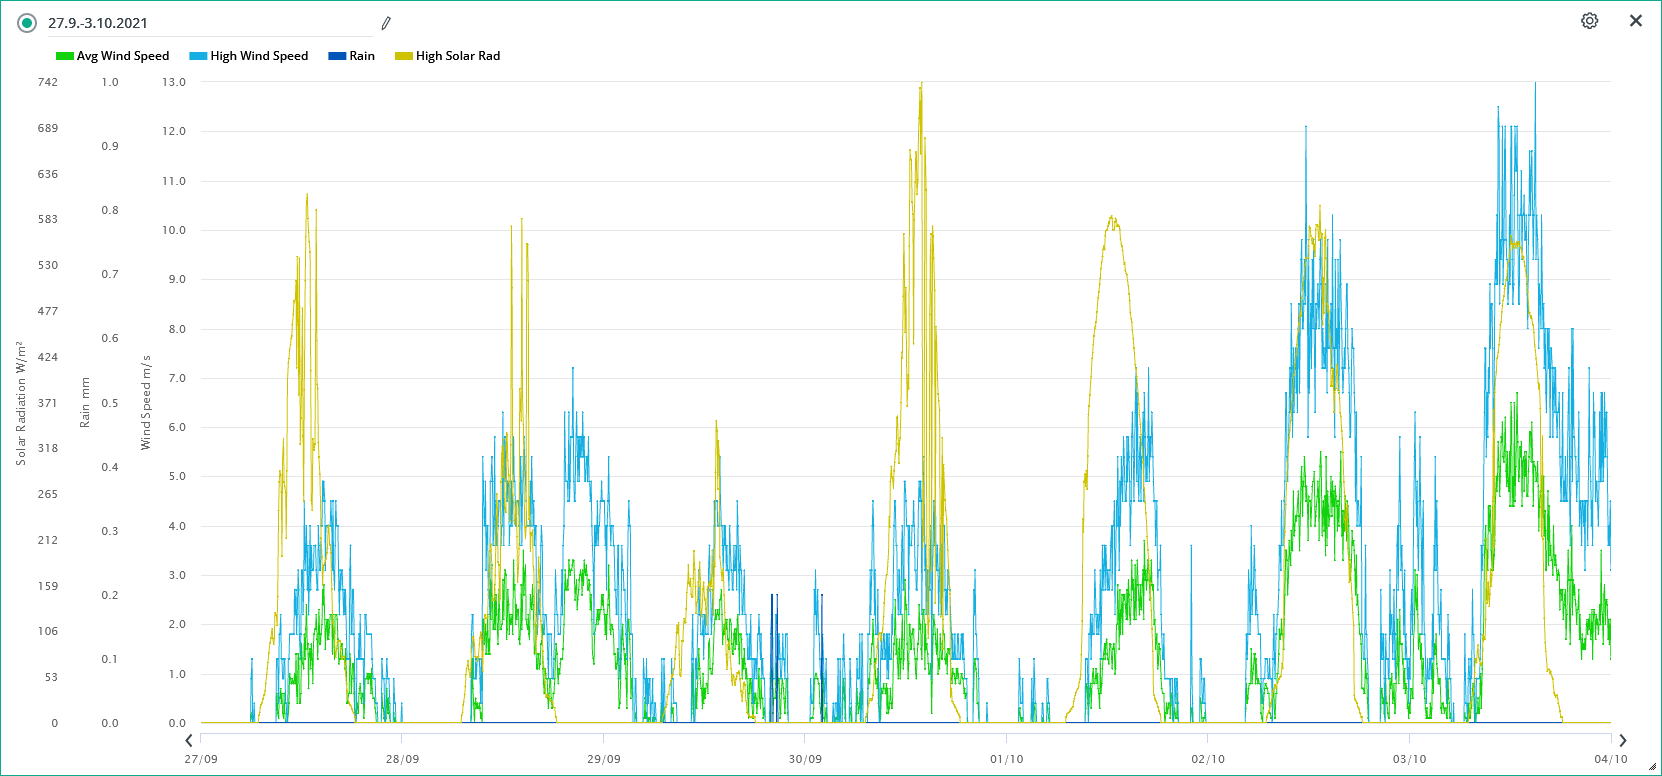Click the chart title 27.9.-3.10.2021 field

click(200, 23)
